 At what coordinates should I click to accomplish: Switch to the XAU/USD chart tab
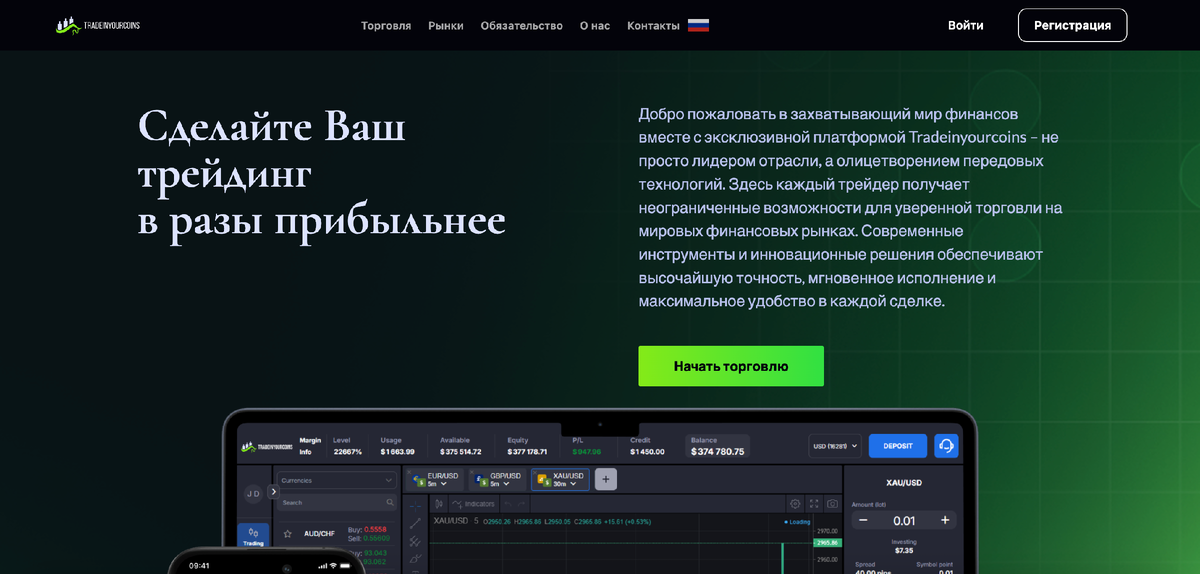[x=560, y=479]
